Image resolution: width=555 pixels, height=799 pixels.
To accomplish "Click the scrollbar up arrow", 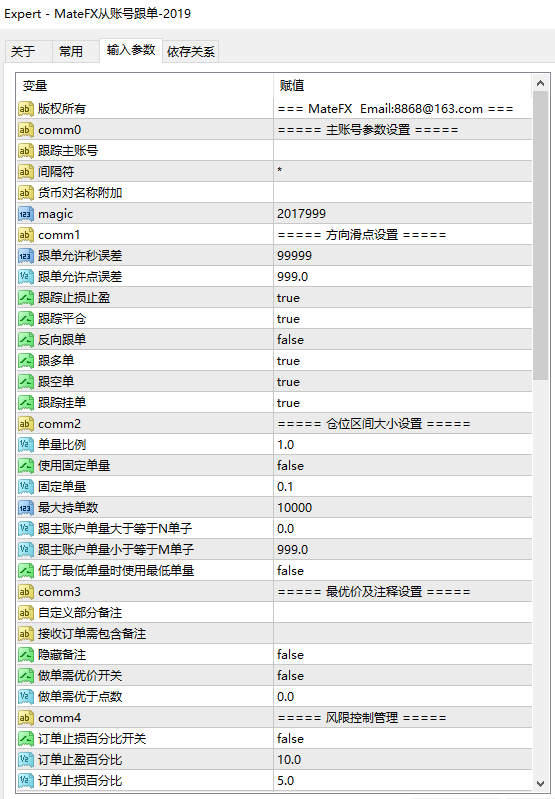I will point(541,83).
